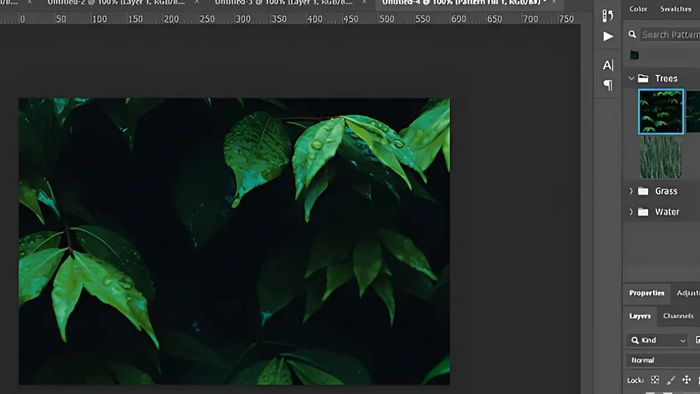The height and width of the screenshot is (394, 700).
Task: Switch to the Channels tab
Action: coord(678,316)
